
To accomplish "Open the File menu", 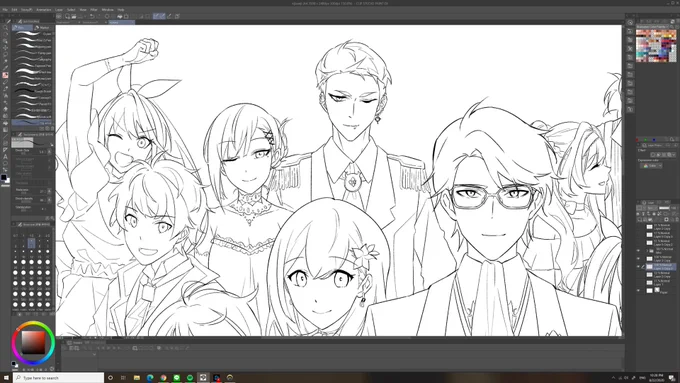I will (5, 10).
